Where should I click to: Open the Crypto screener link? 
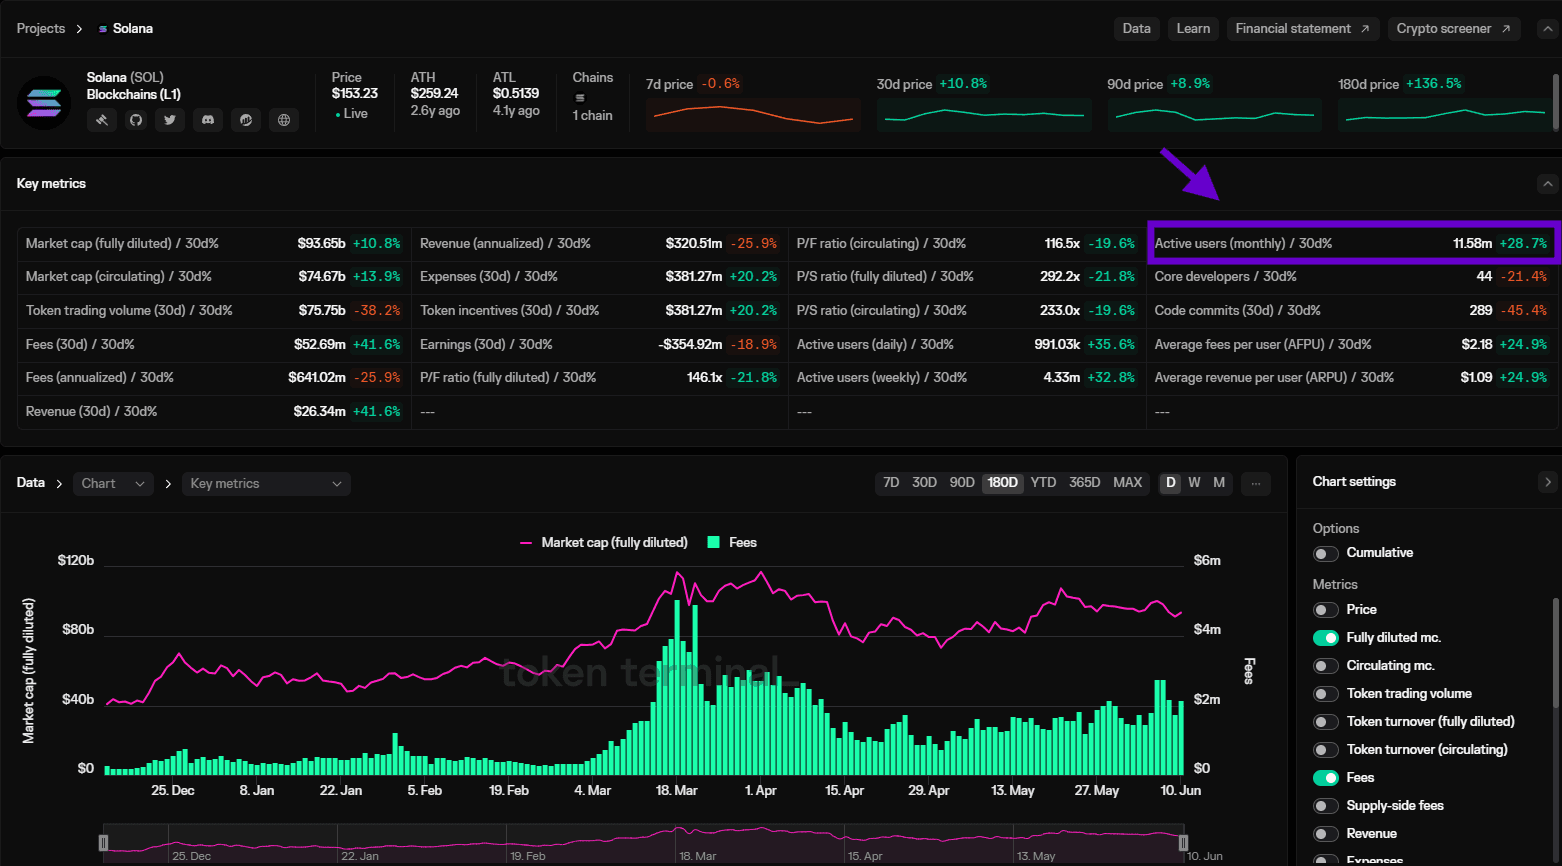1454,29
